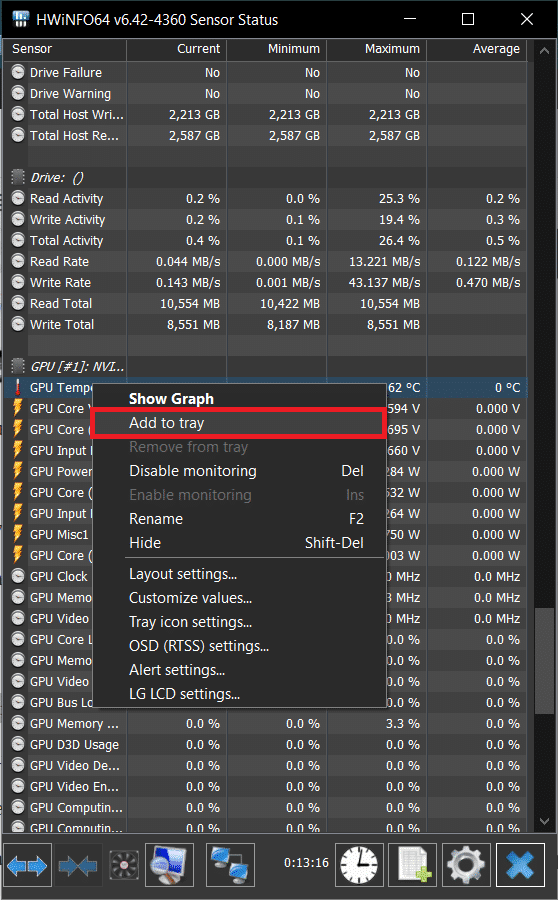This screenshot has height=900, width=558.
Task: Click the Write Total sensor icon
Action: (18, 324)
